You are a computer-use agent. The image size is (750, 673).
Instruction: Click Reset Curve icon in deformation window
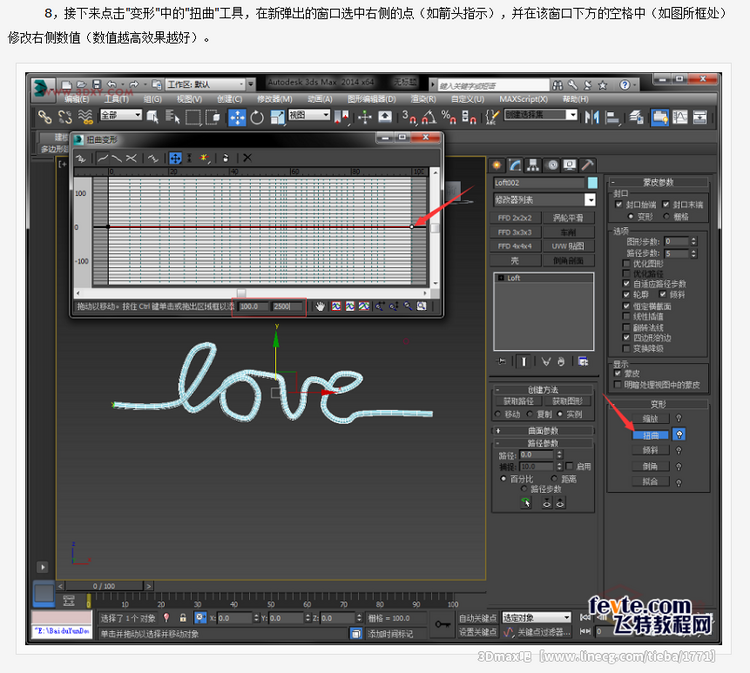tap(226, 158)
